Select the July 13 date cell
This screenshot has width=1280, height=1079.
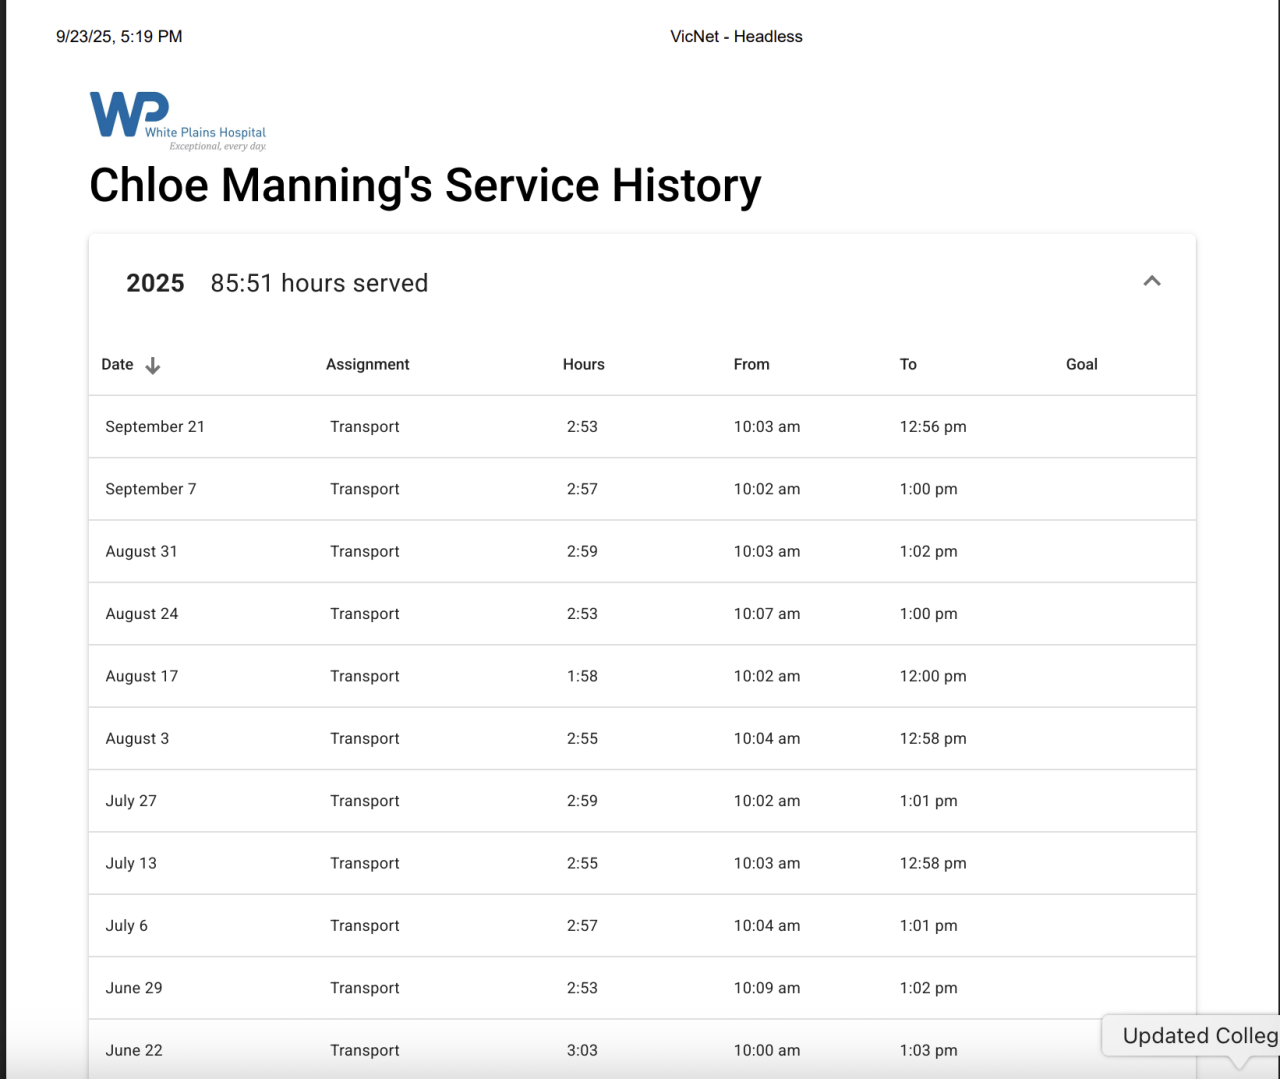click(x=131, y=863)
